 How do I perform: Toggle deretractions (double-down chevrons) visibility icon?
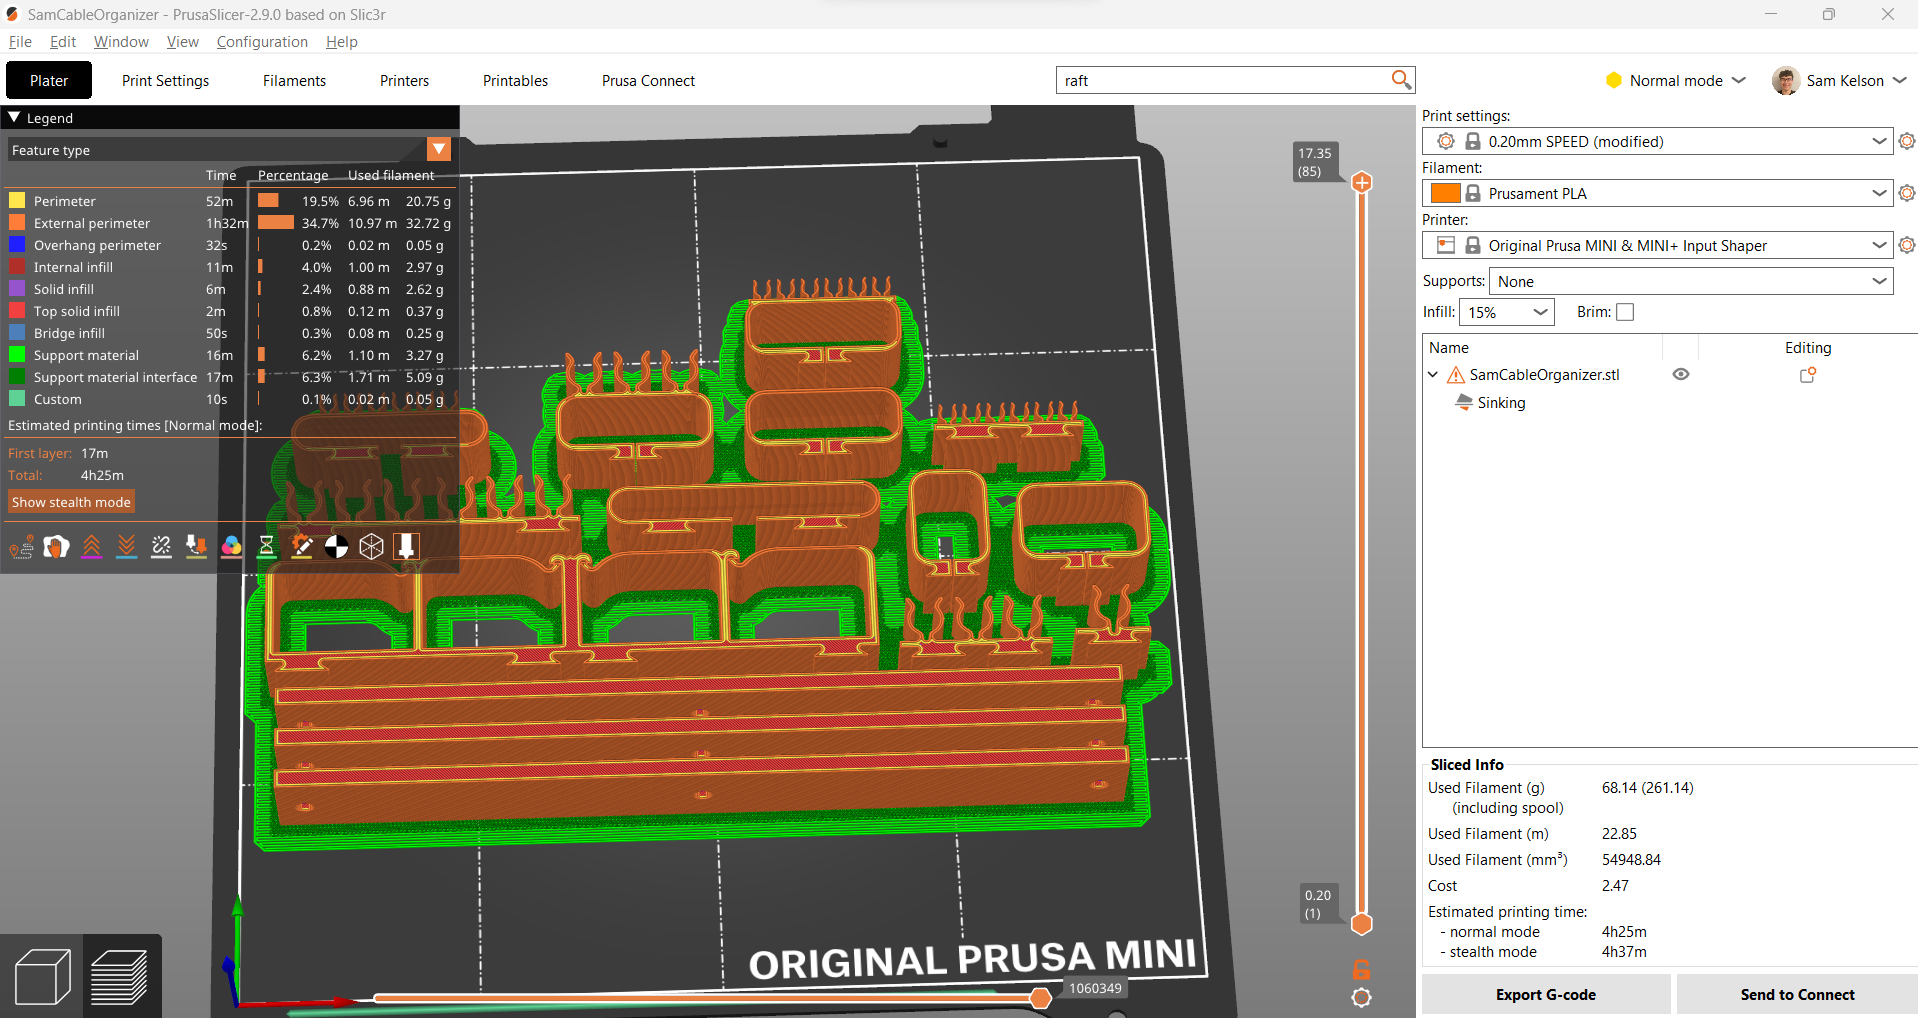click(x=127, y=546)
